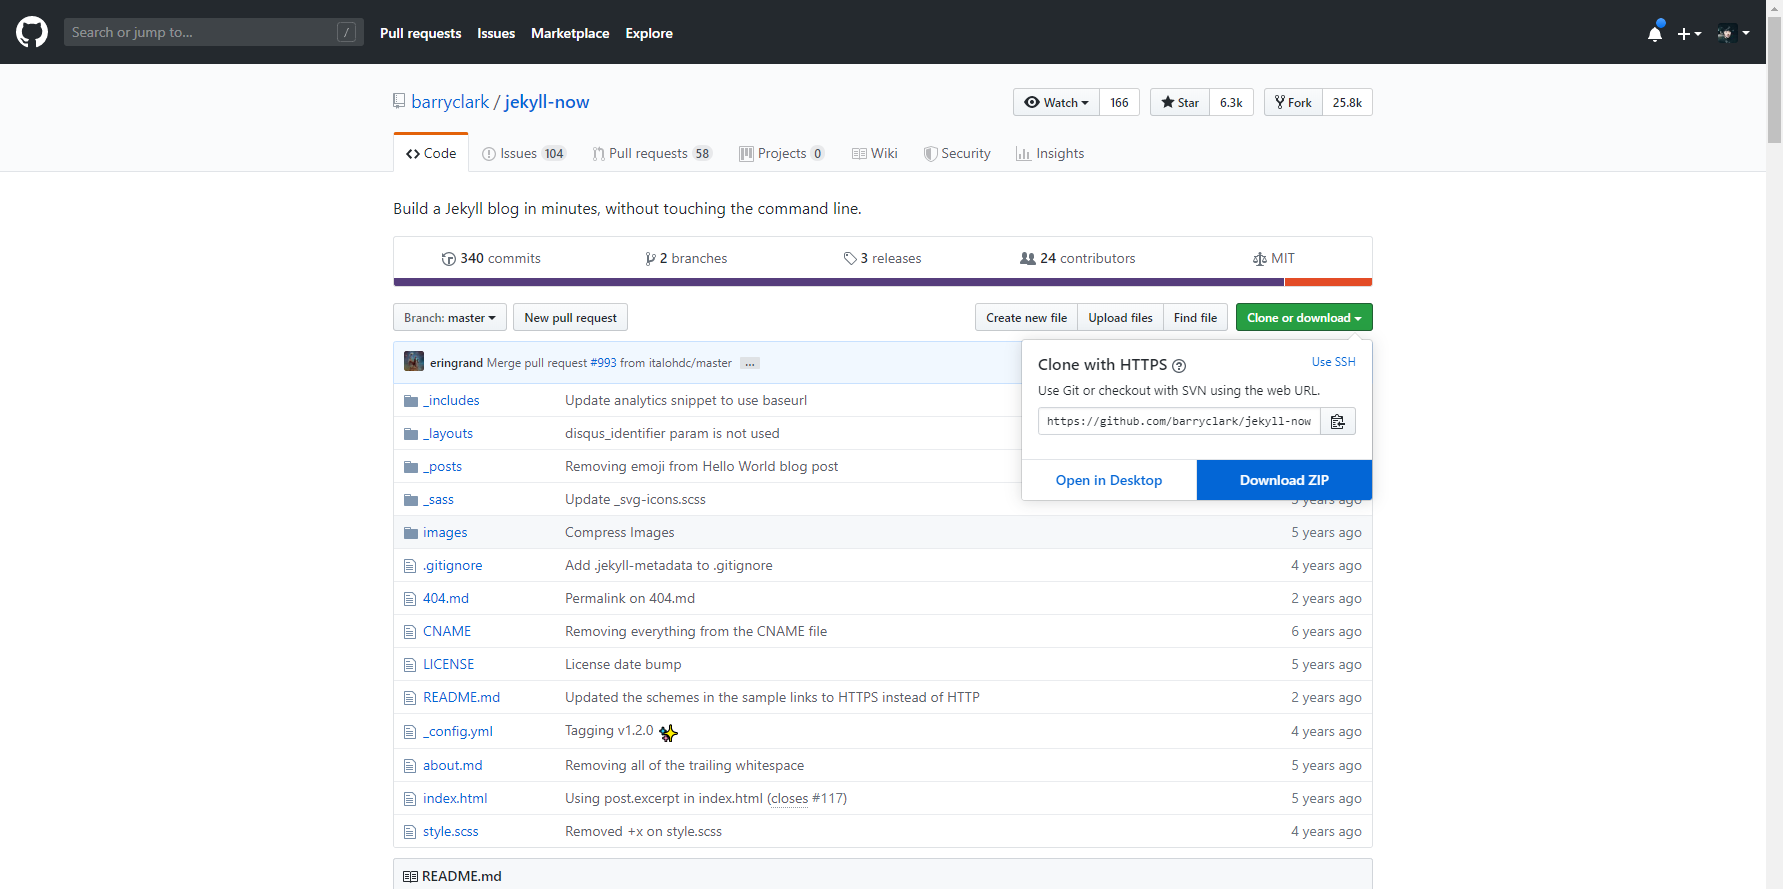Click Create new file button
Image resolution: width=1783 pixels, height=889 pixels.
1026,317
